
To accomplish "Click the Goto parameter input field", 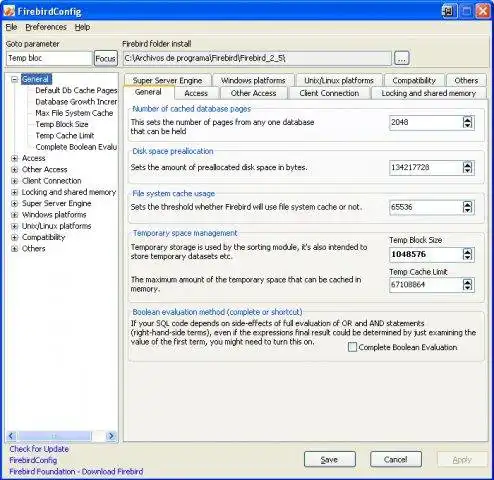I will 49,58.
